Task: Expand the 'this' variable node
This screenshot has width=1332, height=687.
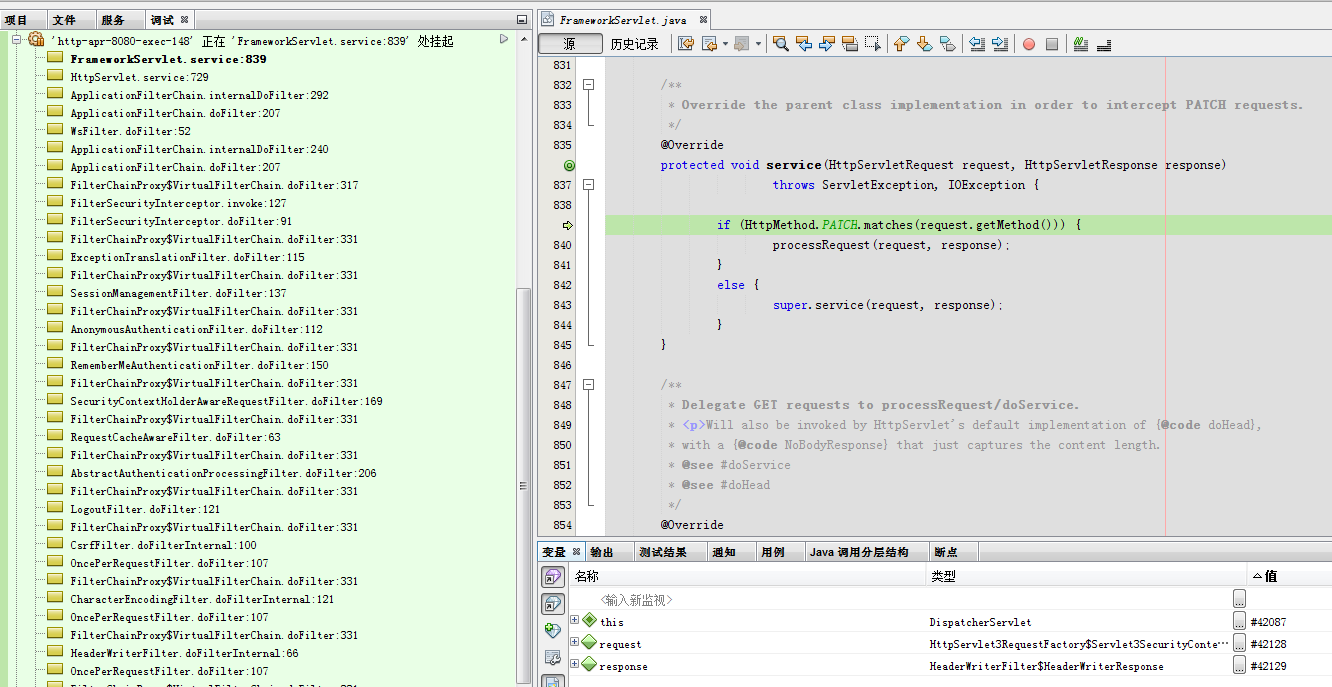Action: [x=575, y=621]
